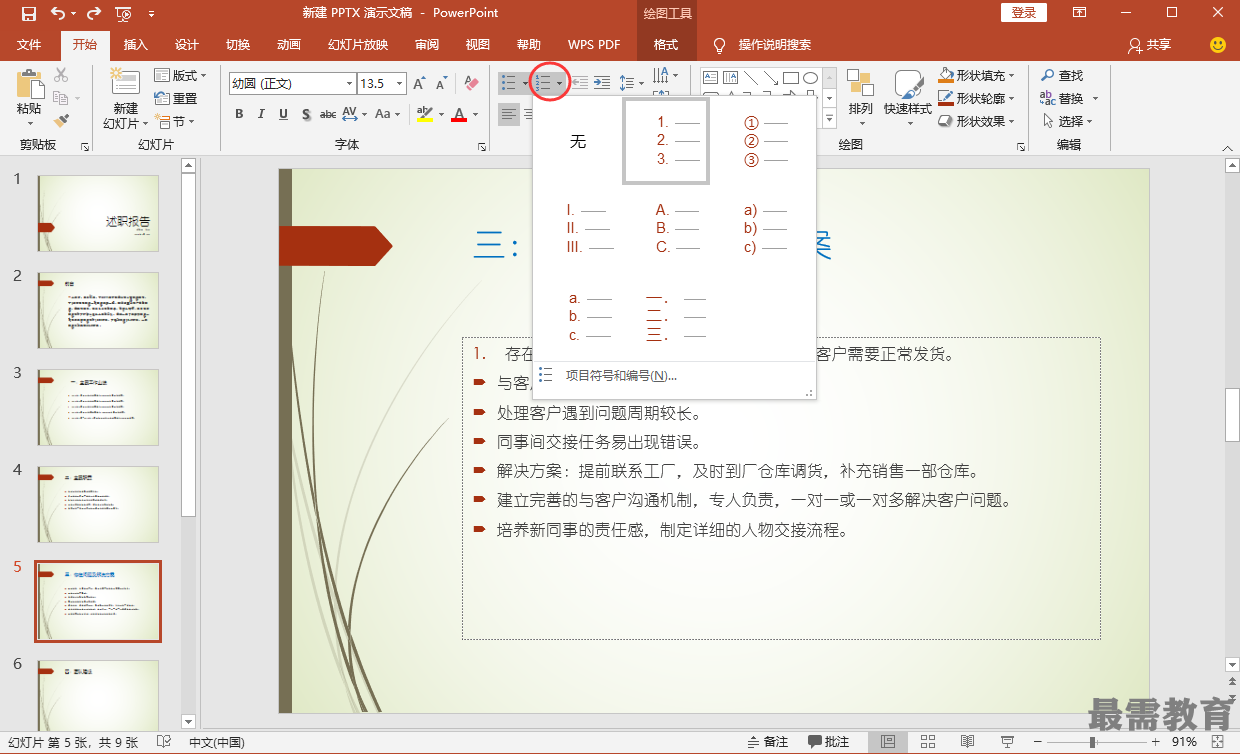This screenshot has width=1240, height=754.
Task: Switch to Reading View icon
Action: coord(966,742)
